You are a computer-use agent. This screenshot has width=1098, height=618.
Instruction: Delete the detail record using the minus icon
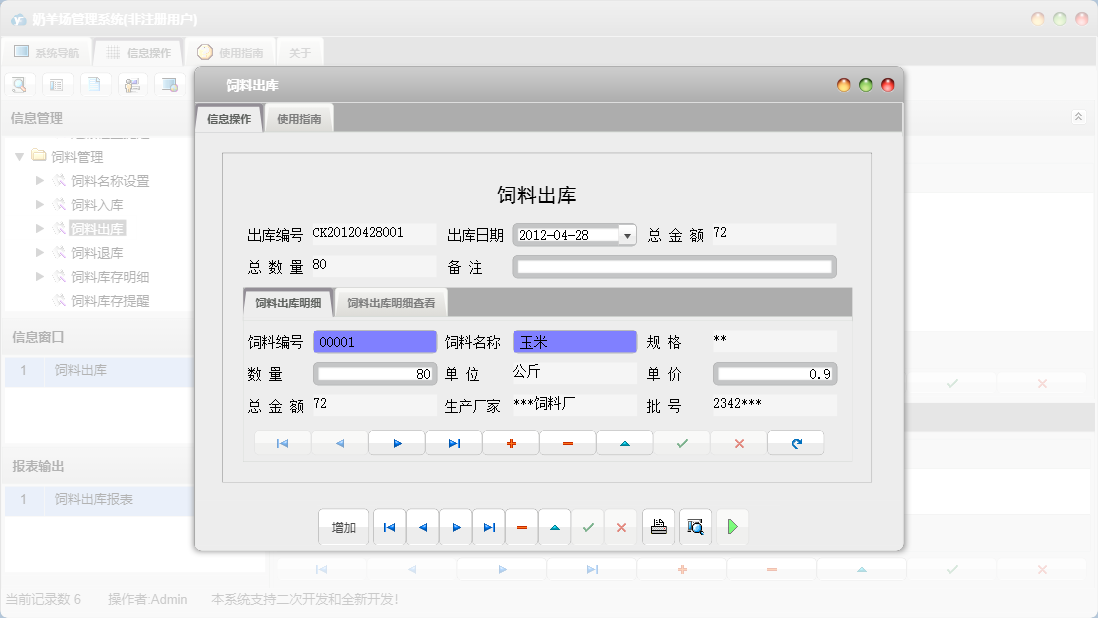(x=567, y=442)
